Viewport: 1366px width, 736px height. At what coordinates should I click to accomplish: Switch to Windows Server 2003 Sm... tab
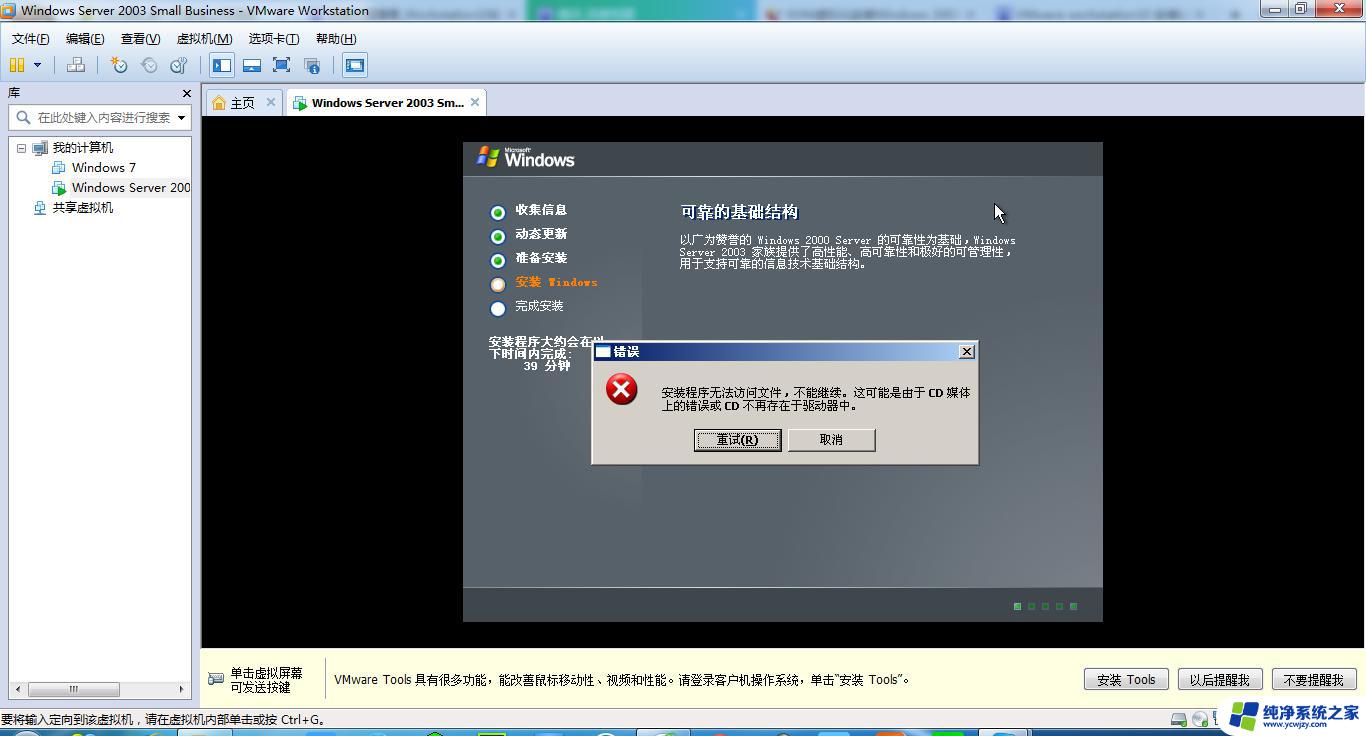[387, 103]
